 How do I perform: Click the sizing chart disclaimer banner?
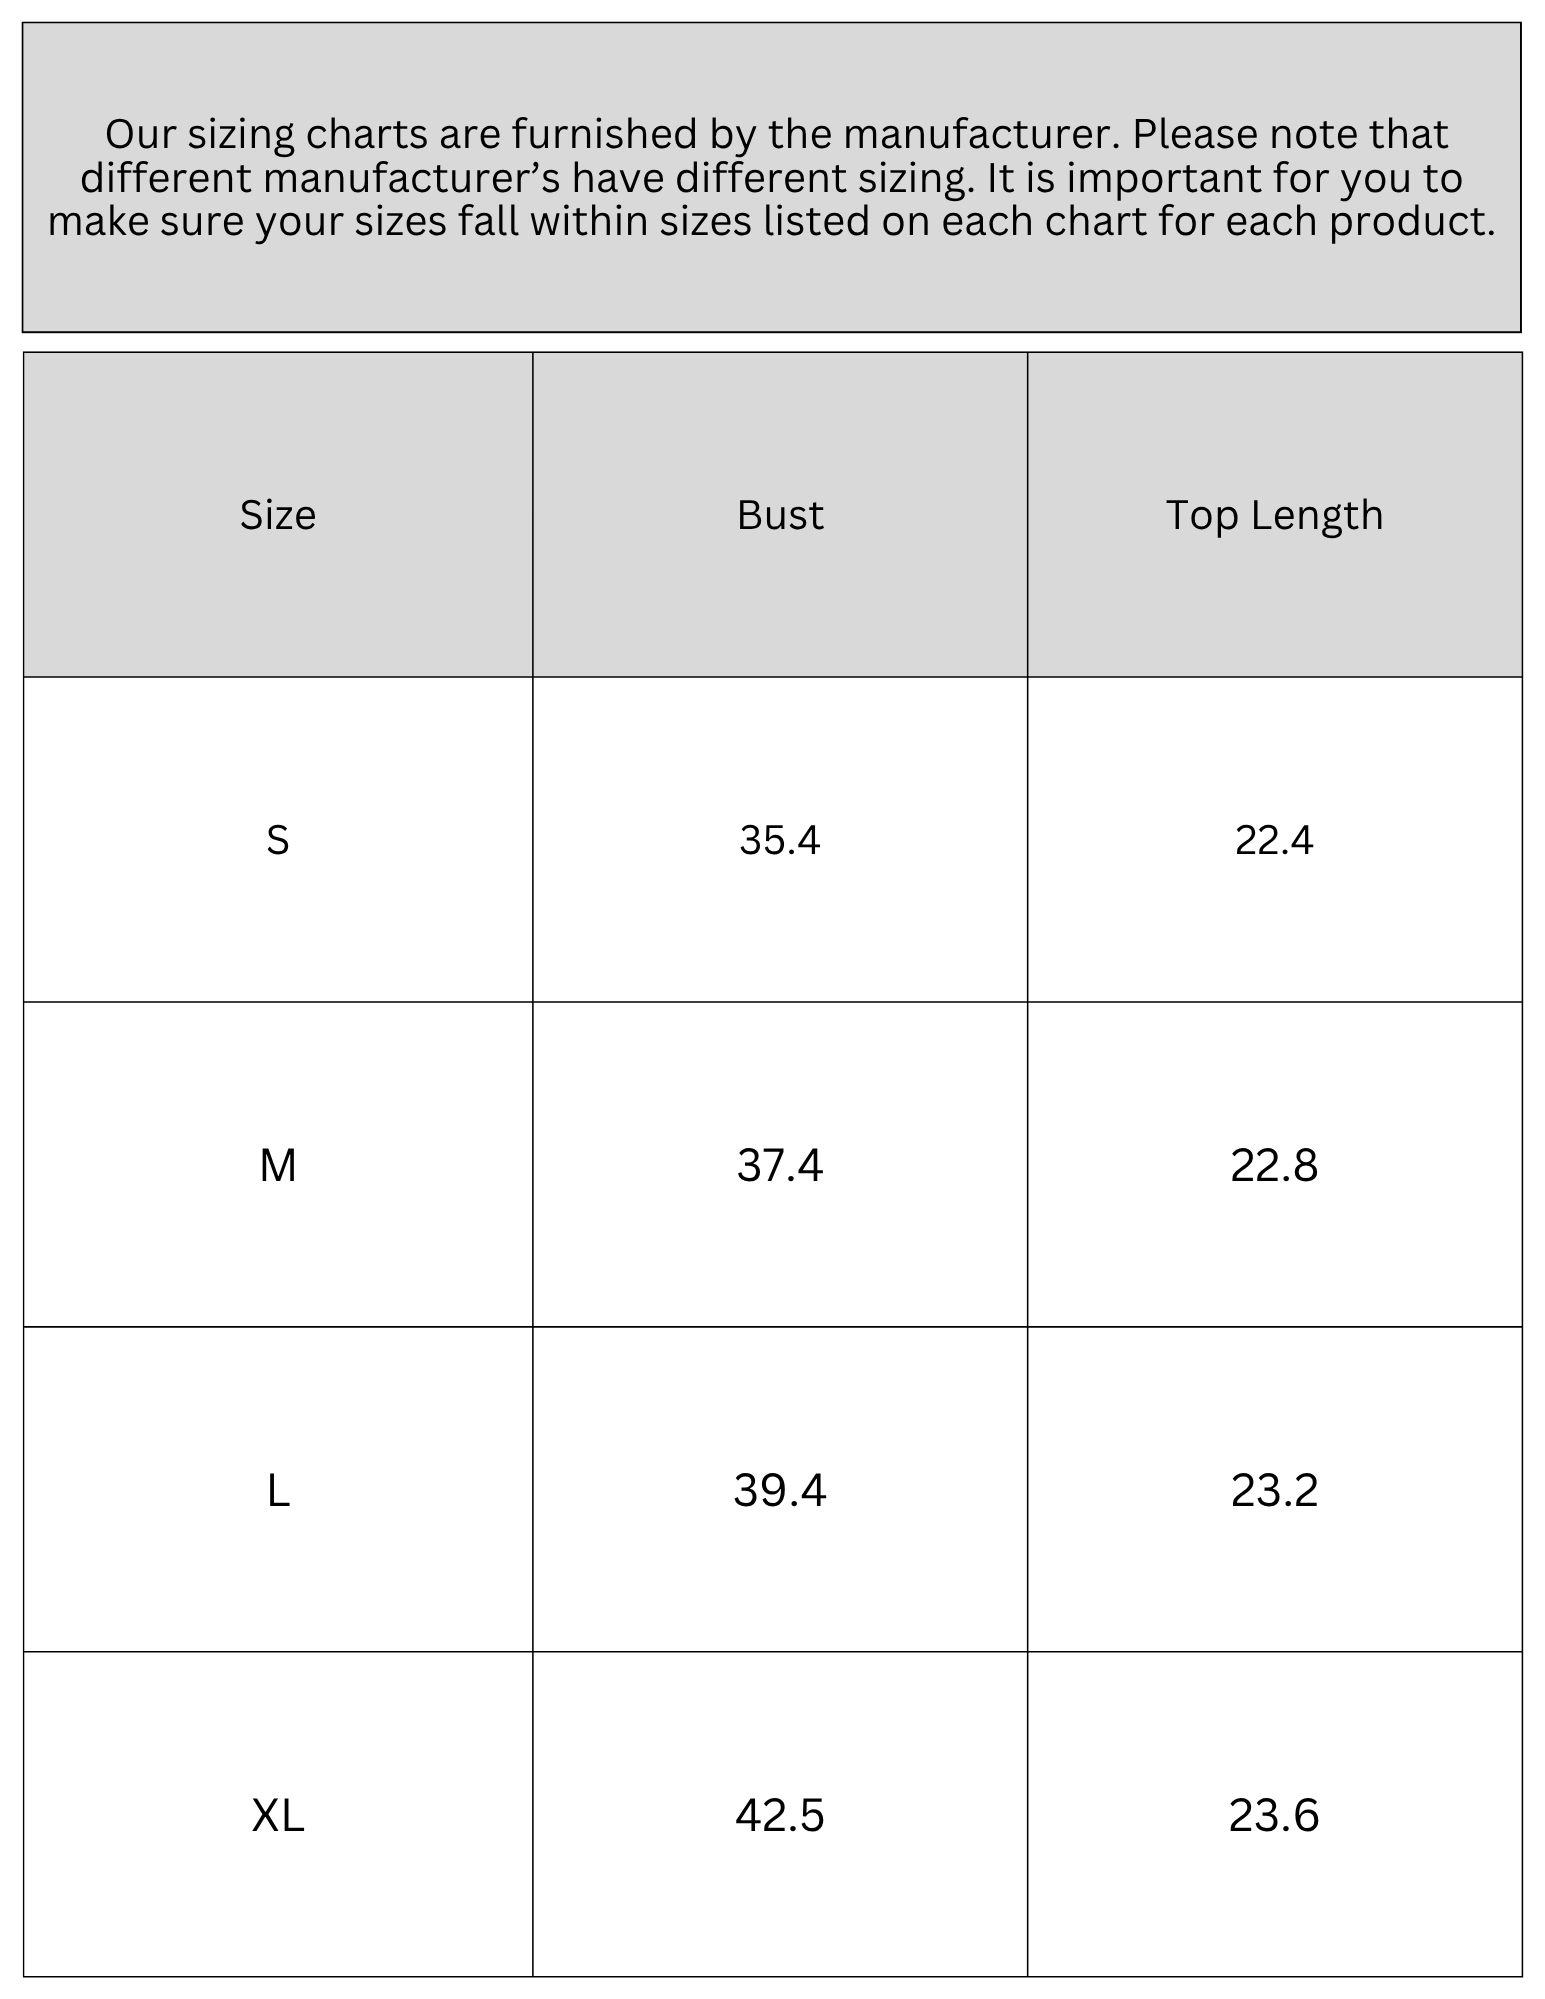click(772, 178)
